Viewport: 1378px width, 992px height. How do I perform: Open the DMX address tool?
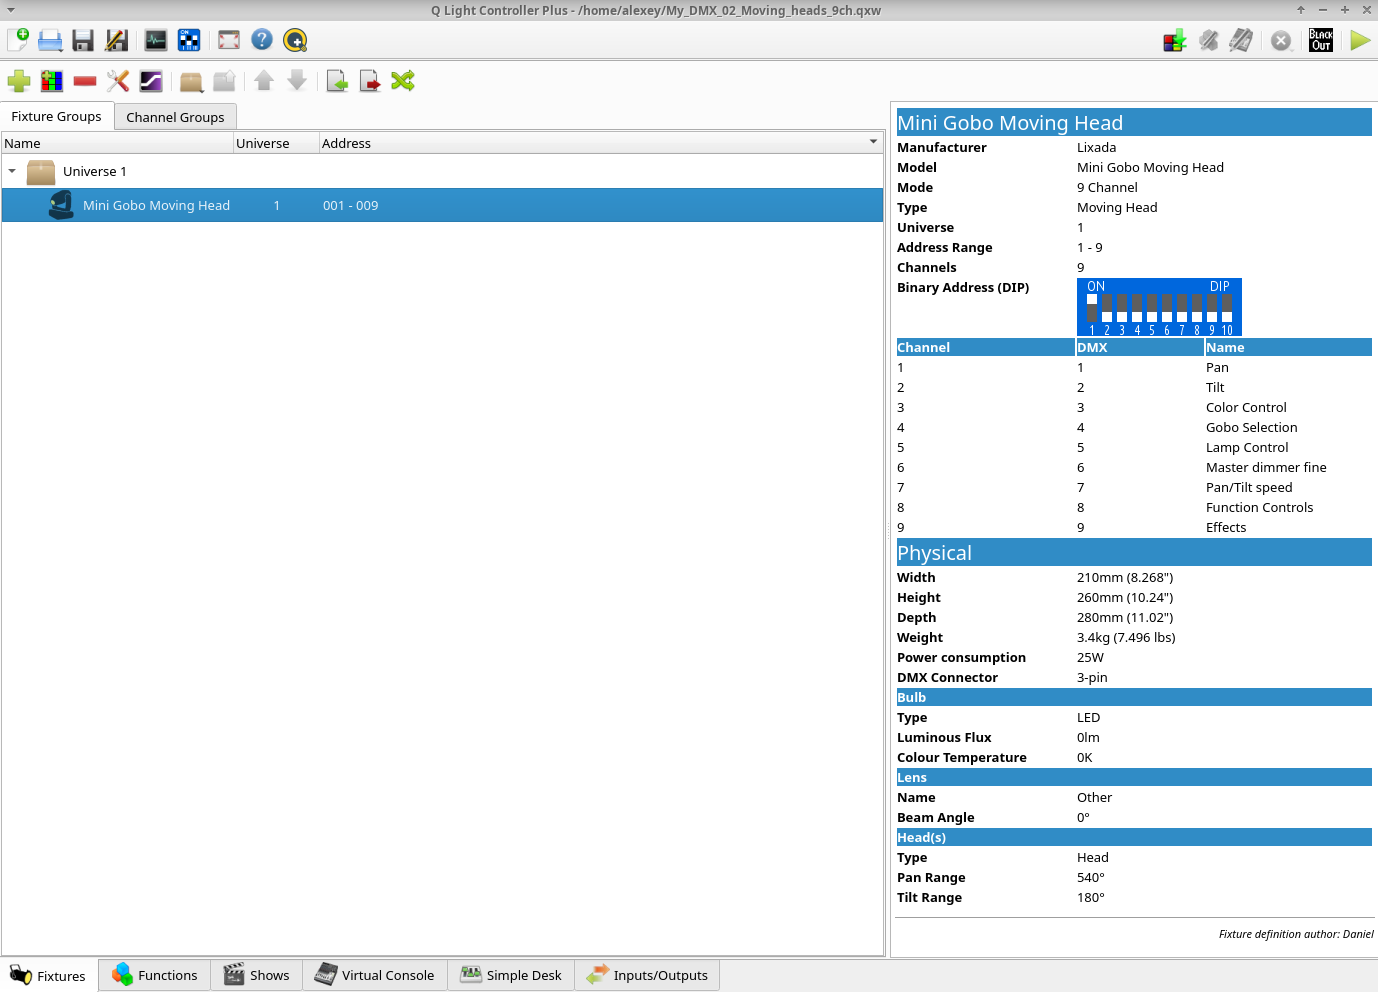[189, 40]
